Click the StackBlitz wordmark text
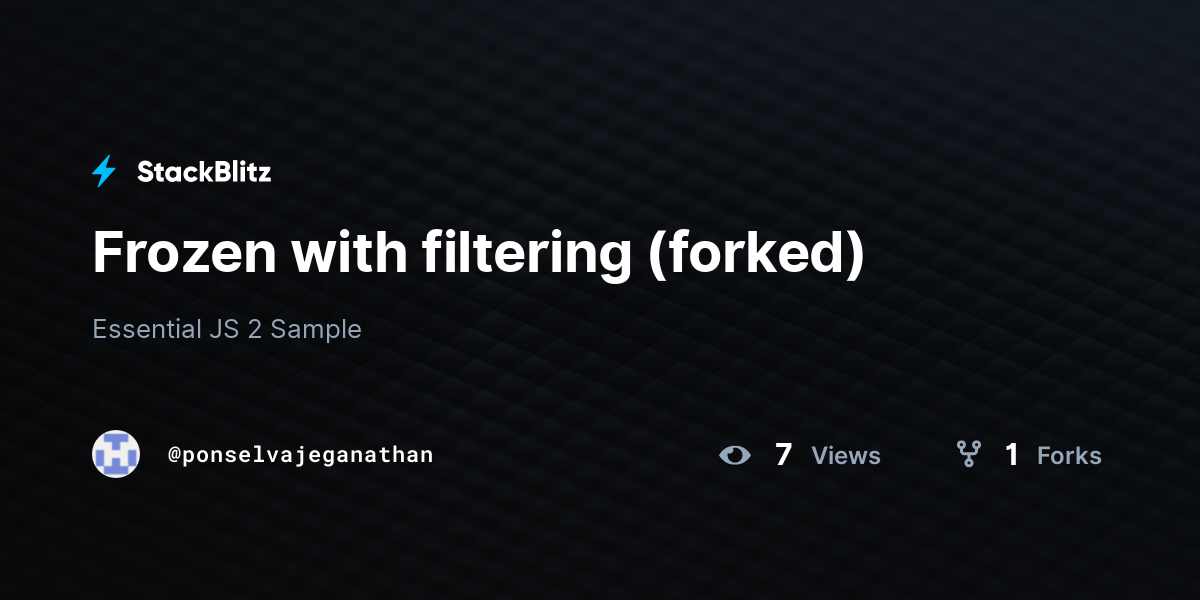 (x=204, y=172)
